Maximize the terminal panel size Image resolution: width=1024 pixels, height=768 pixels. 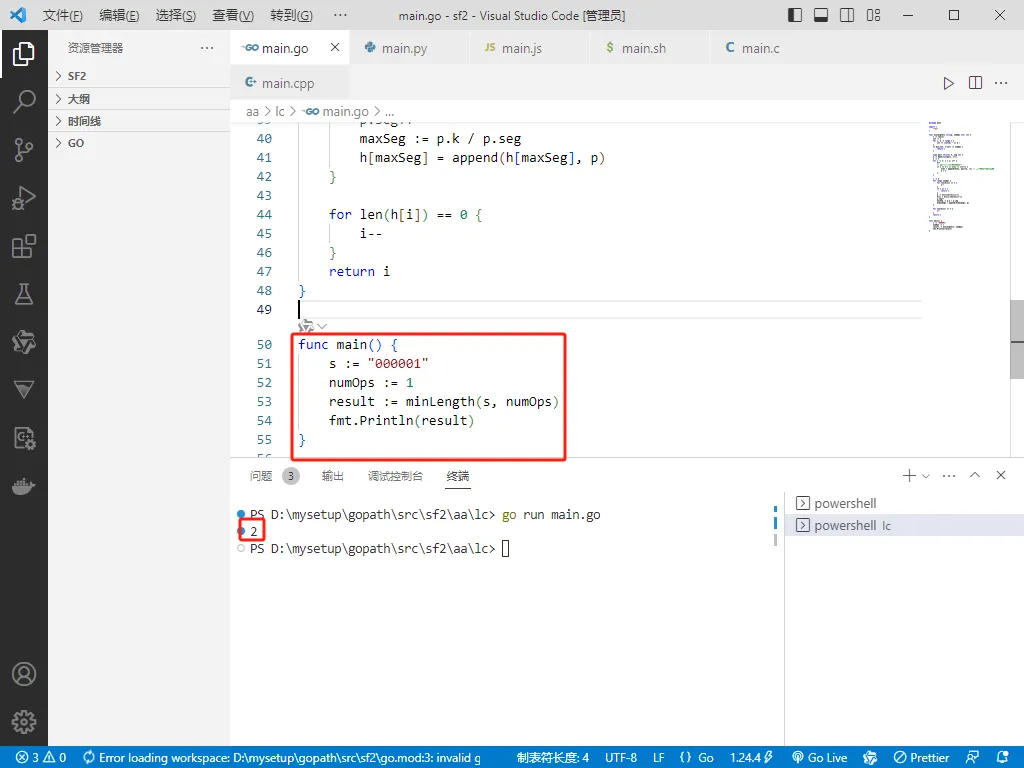tap(975, 475)
